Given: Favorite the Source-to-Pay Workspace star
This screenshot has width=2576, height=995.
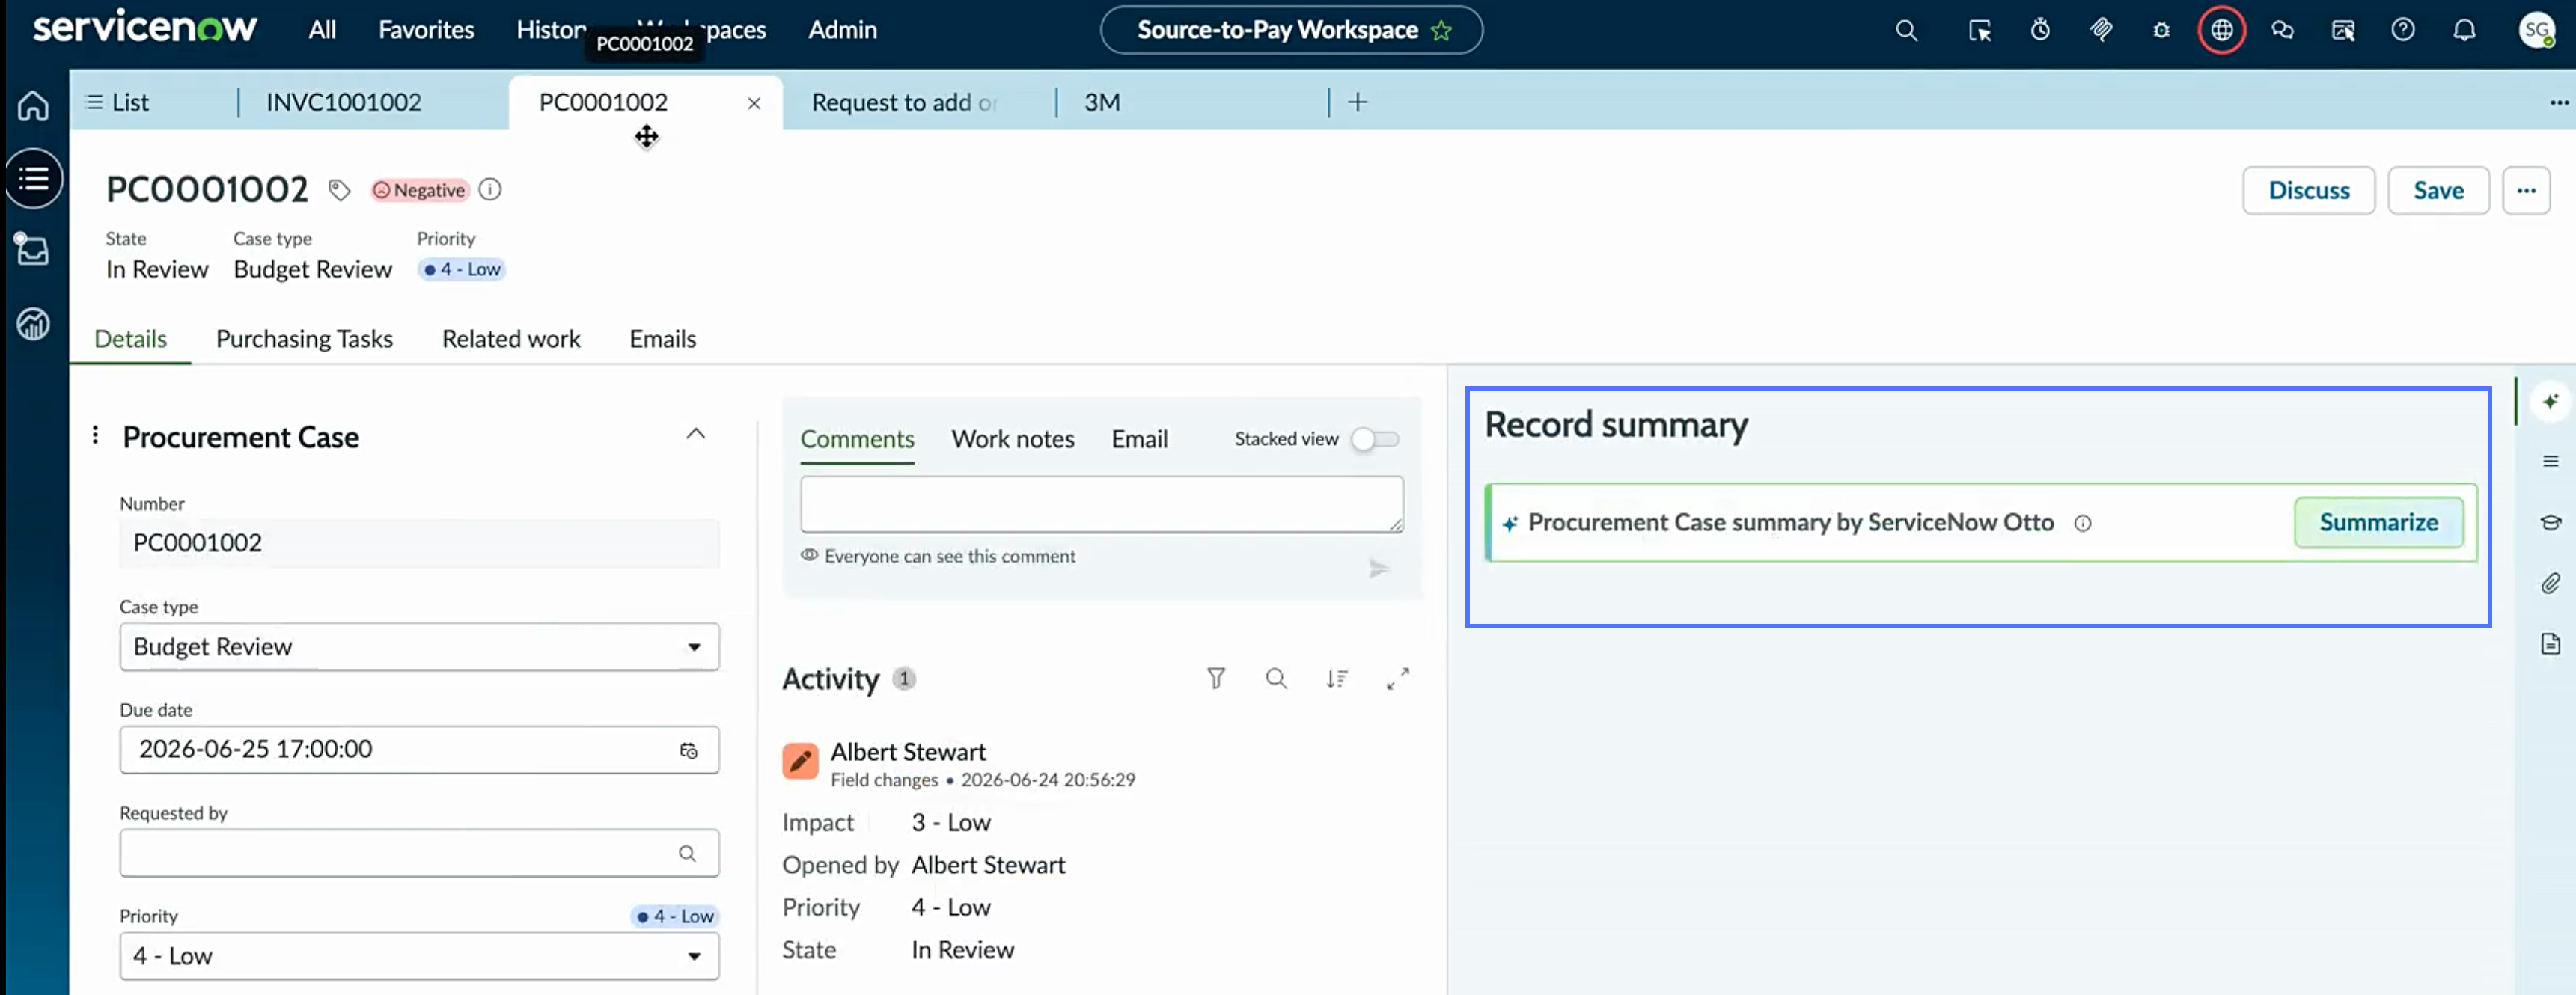Looking at the screenshot, I should (x=1441, y=30).
